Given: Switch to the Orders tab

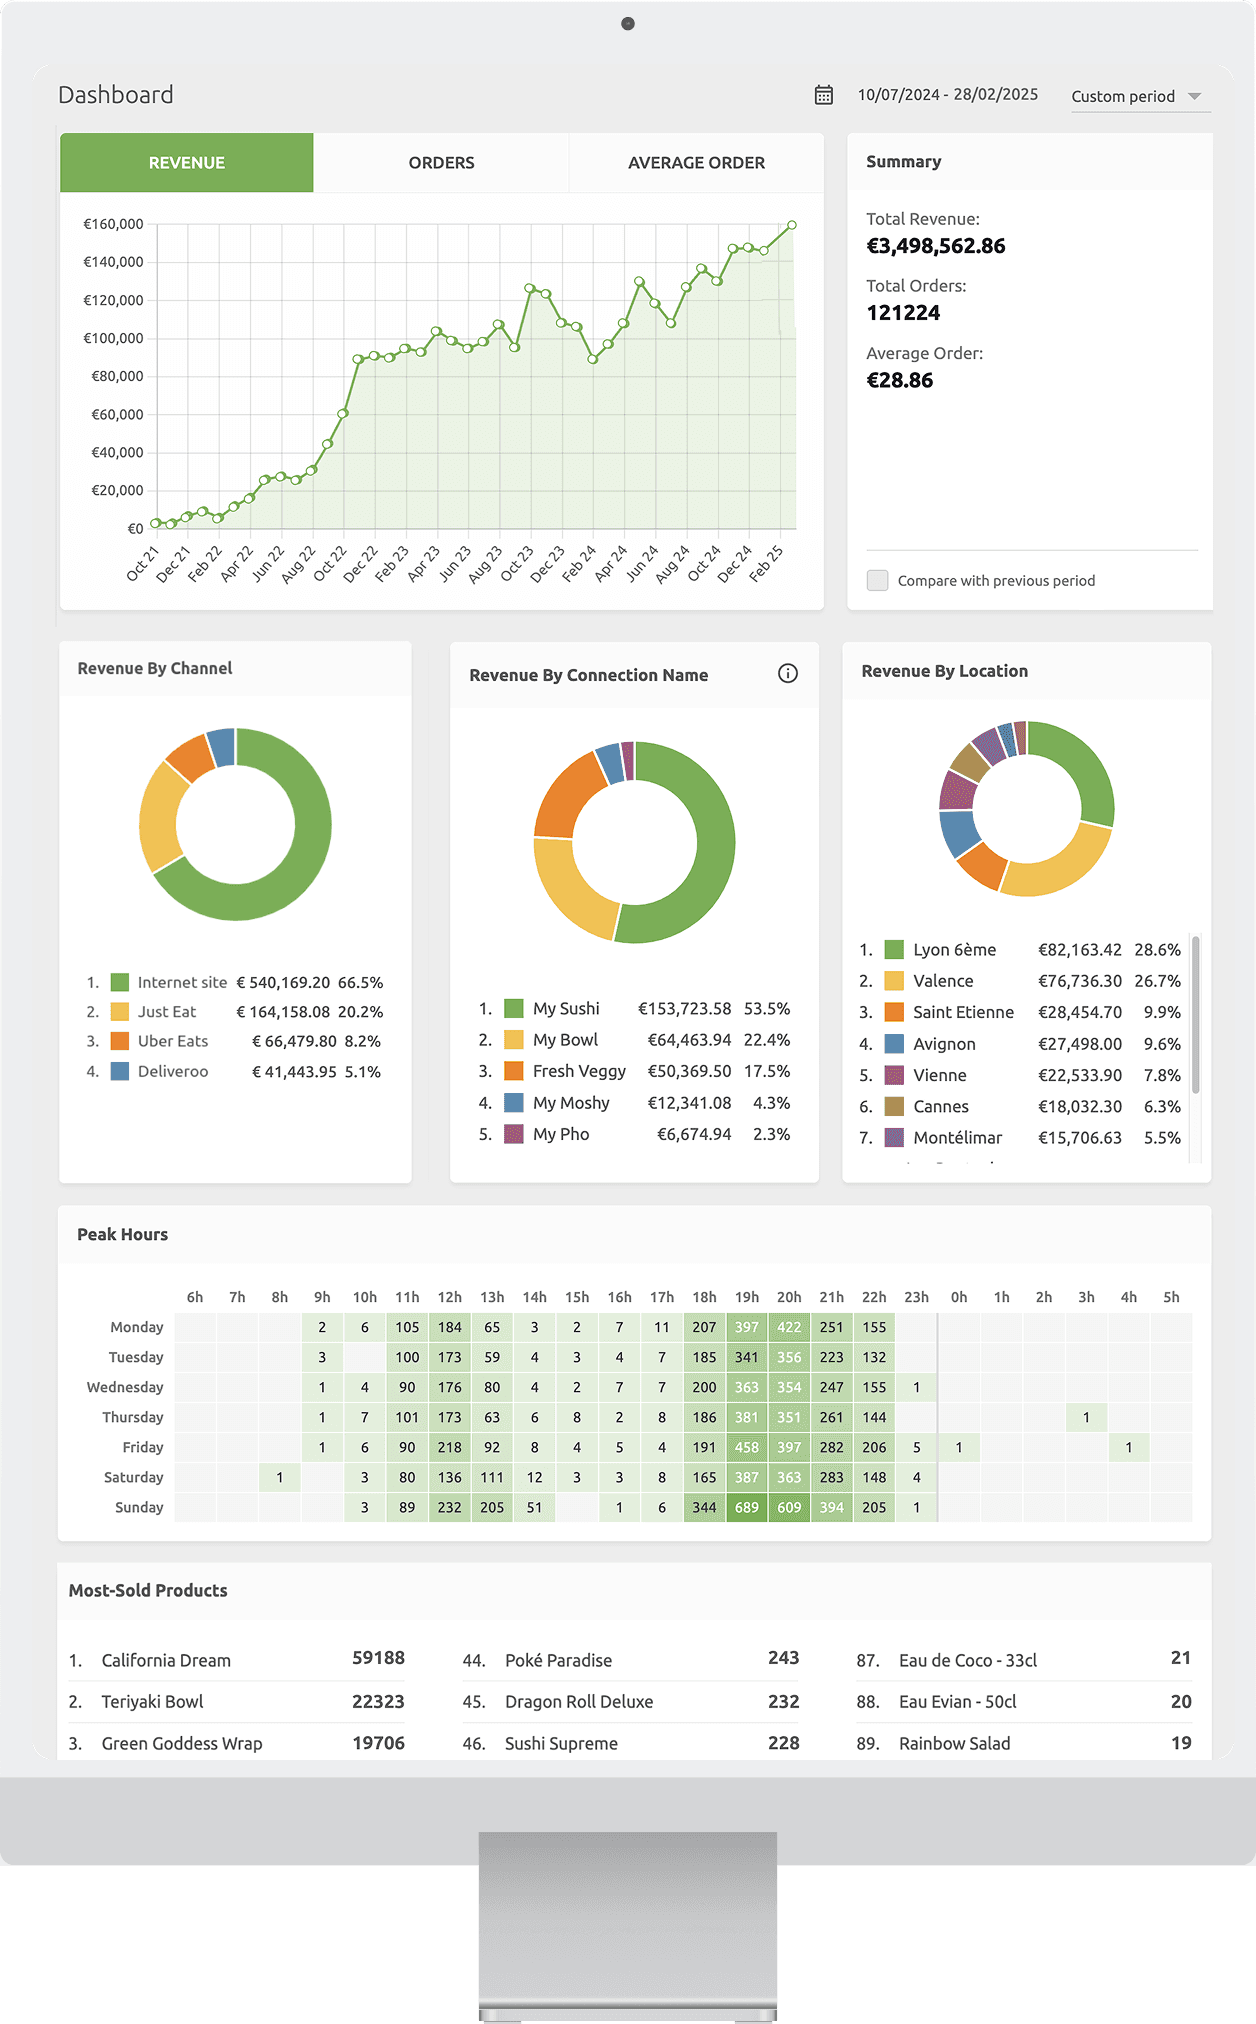Looking at the screenshot, I should coord(441,163).
